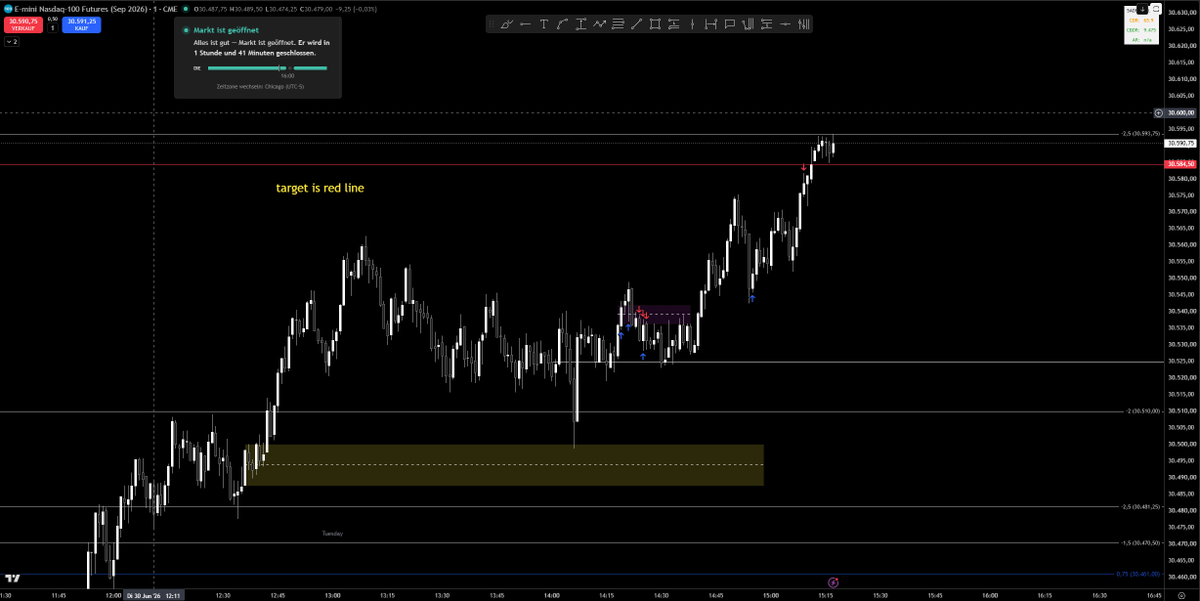Screen dimensions: 1200x601
Task: Click the rounded button beside the download arrow
Action: click(1156, 9)
